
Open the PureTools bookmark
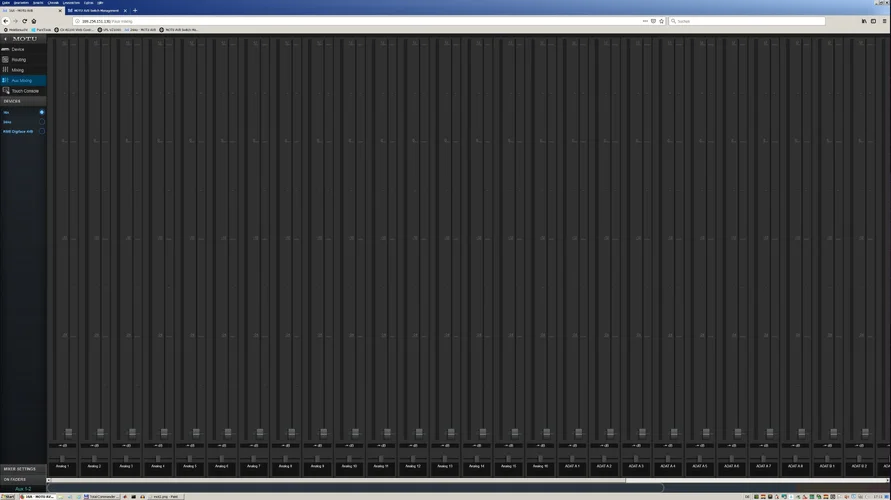pyautogui.click(x=41, y=30)
